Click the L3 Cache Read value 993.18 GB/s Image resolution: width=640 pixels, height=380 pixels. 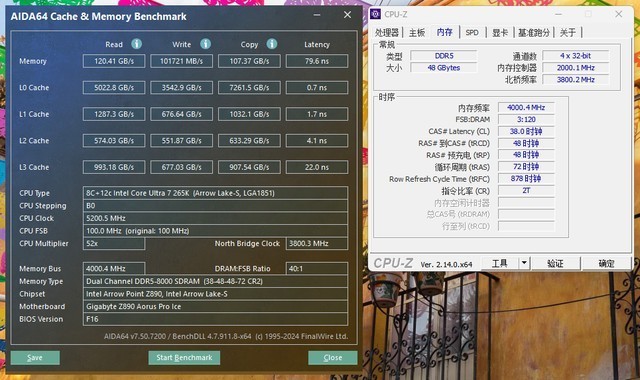(114, 167)
